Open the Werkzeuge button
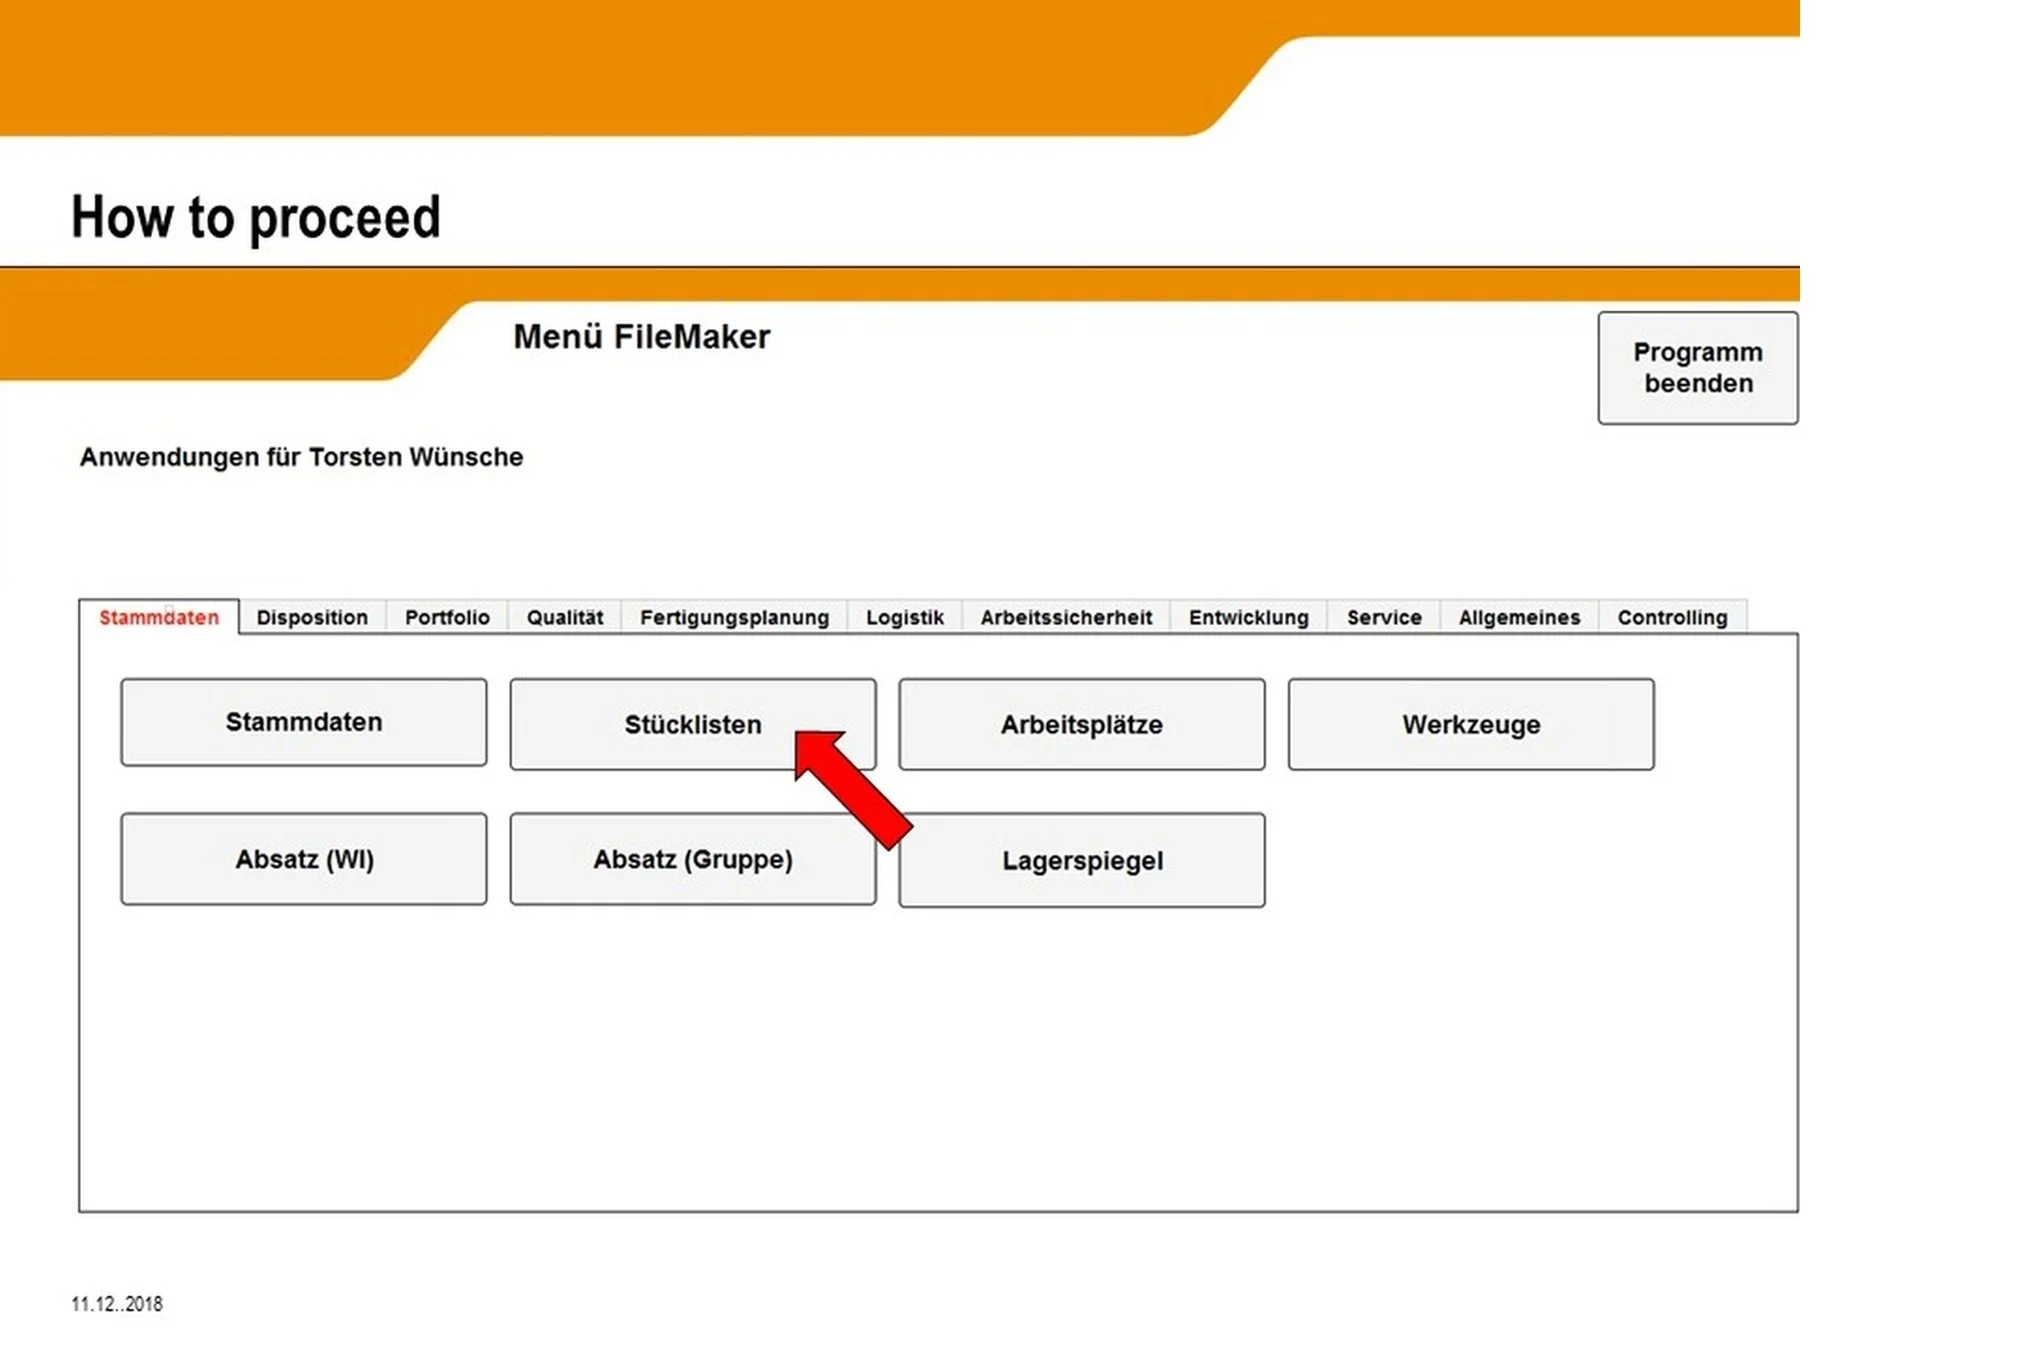 coord(1470,724)
